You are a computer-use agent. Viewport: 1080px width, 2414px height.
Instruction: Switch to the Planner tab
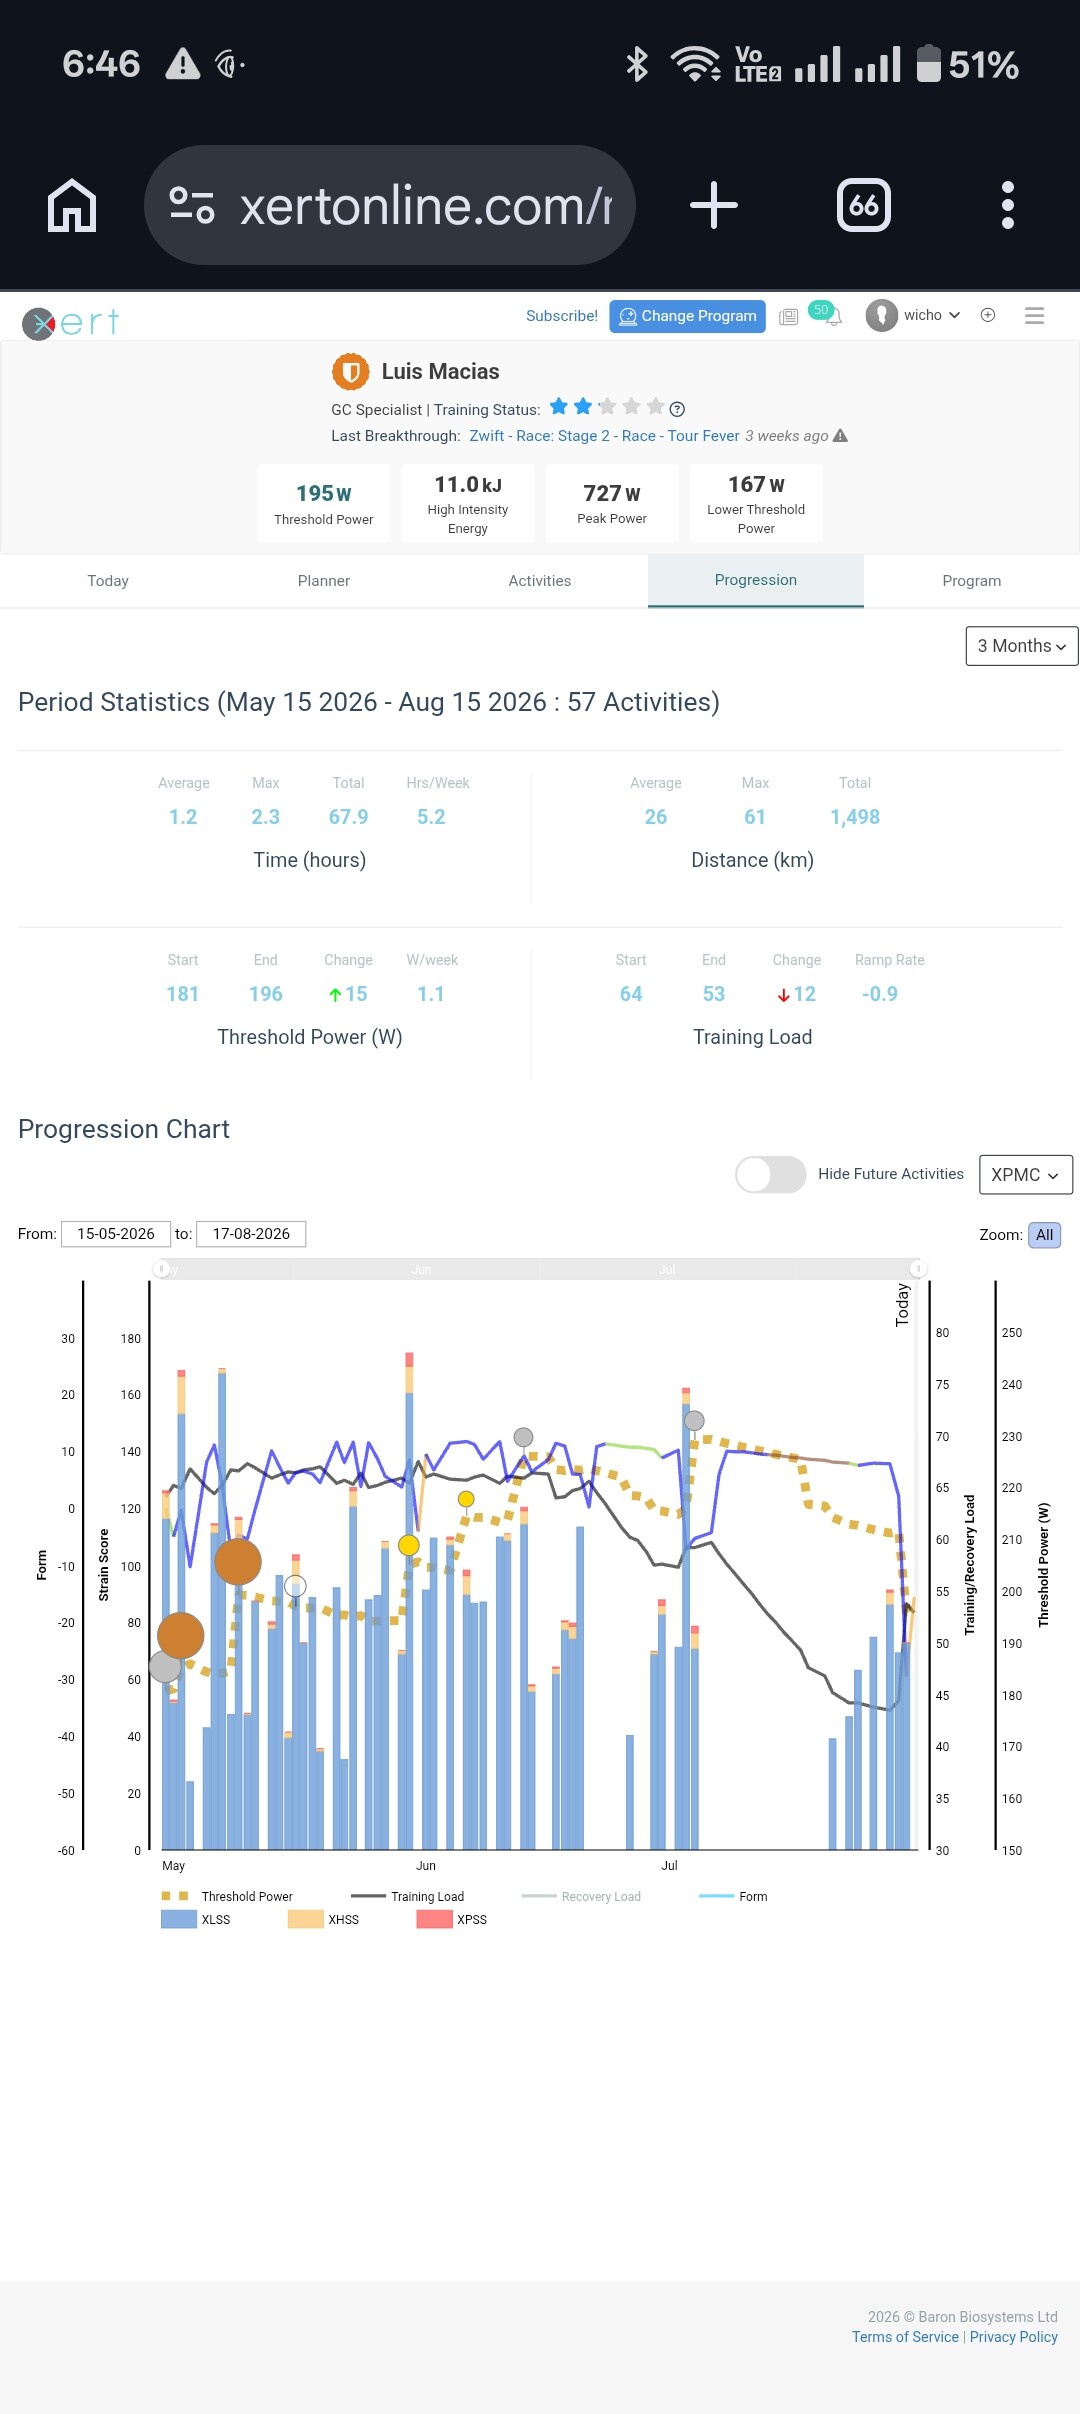coord(324,581)
